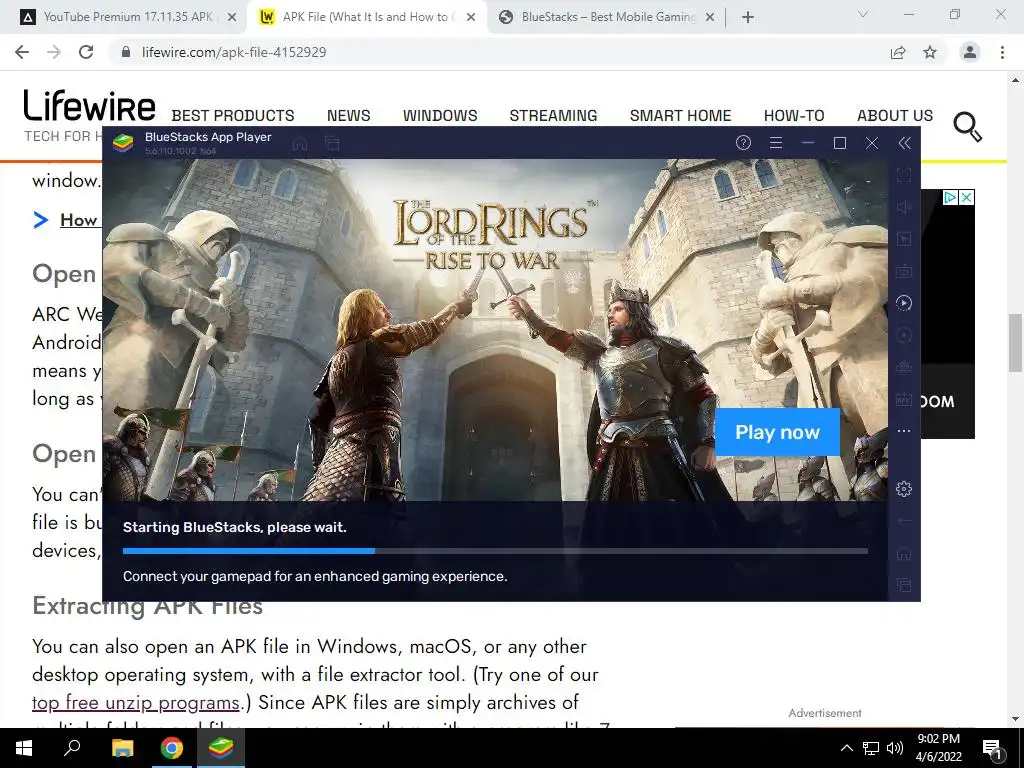Reload the Lifewire page
The height and width of the screenshot is (768, 1024).
(86, 52)
